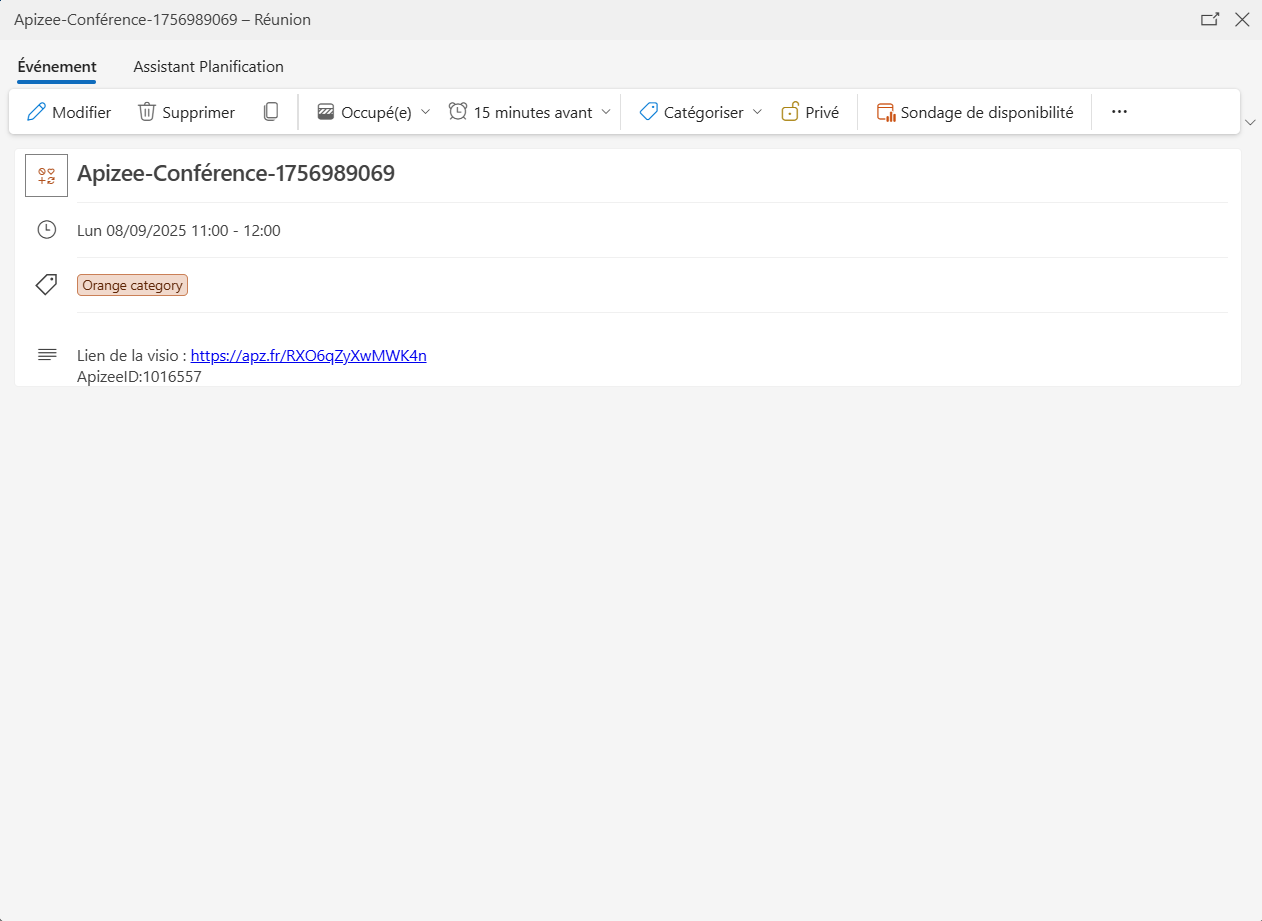Screen dimensions: 1262x921
Task: Expand the Occupé(e) availability dropdown arrow
Action: pos(425,112)
